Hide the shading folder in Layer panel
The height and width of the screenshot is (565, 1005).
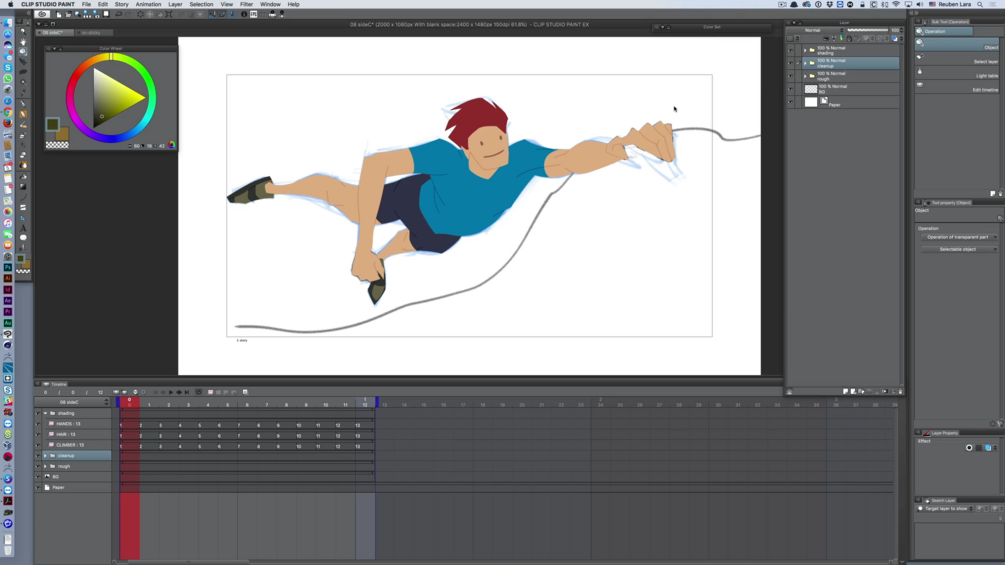790,50
